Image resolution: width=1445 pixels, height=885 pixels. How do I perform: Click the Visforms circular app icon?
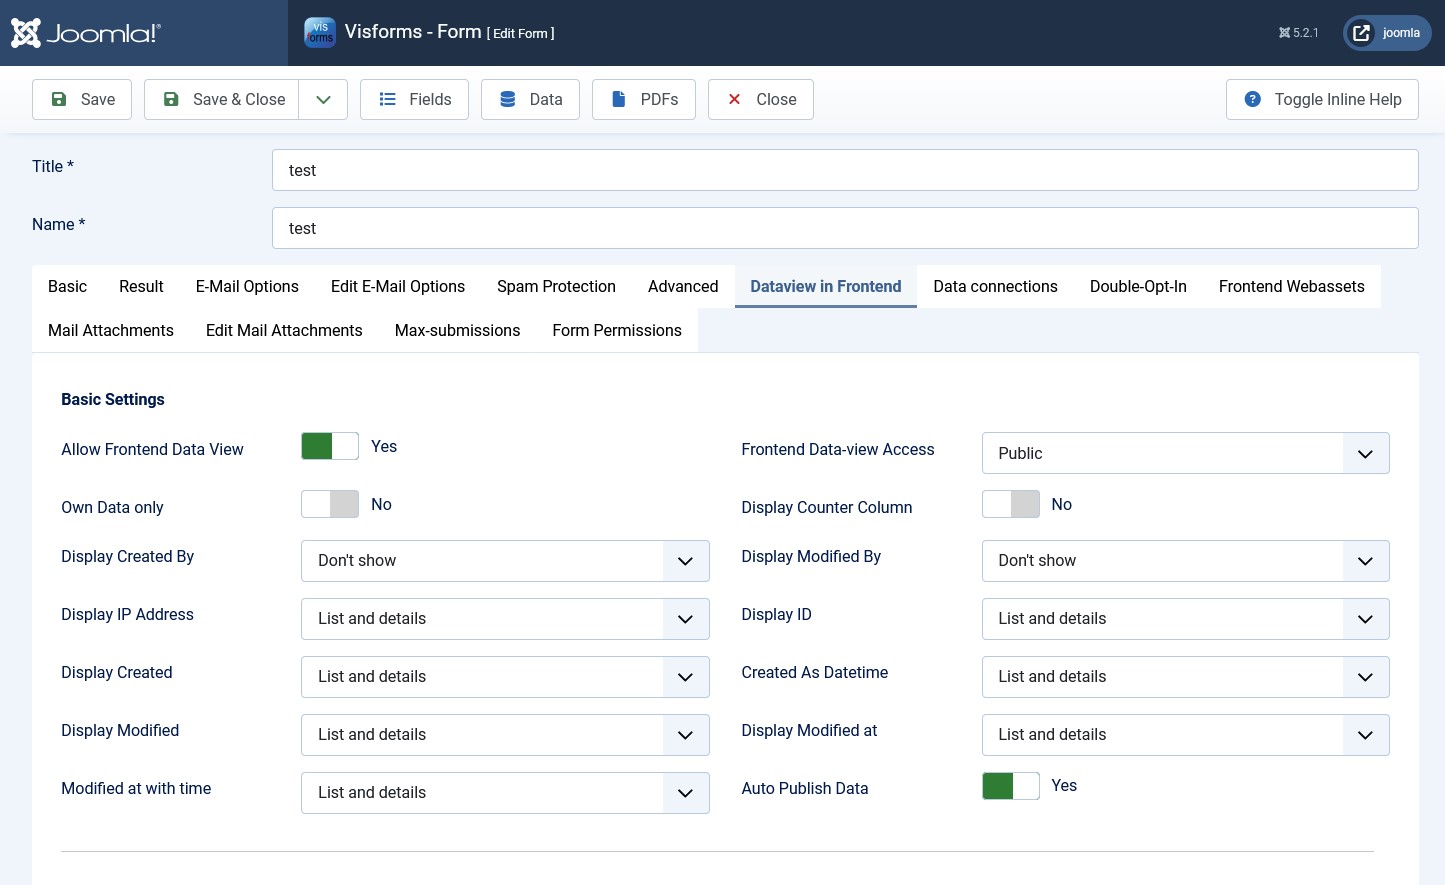pos(320,32)
